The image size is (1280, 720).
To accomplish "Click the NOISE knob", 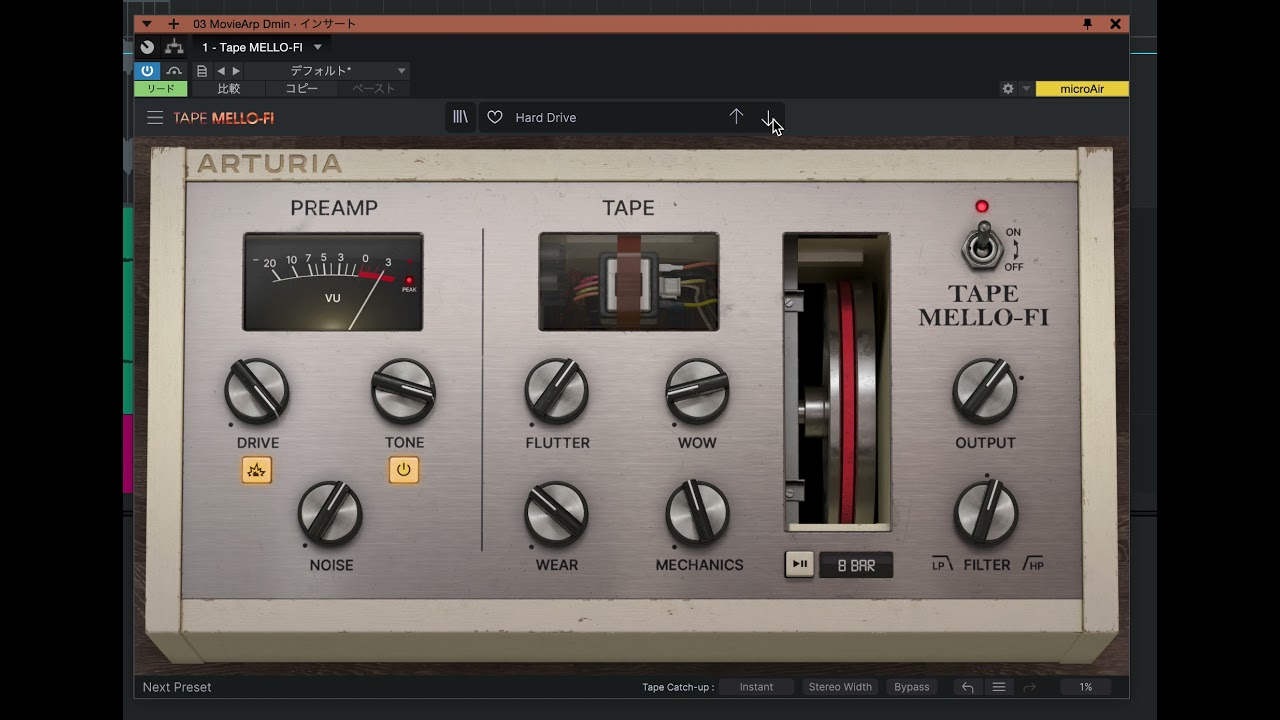I will pos(330,513).
